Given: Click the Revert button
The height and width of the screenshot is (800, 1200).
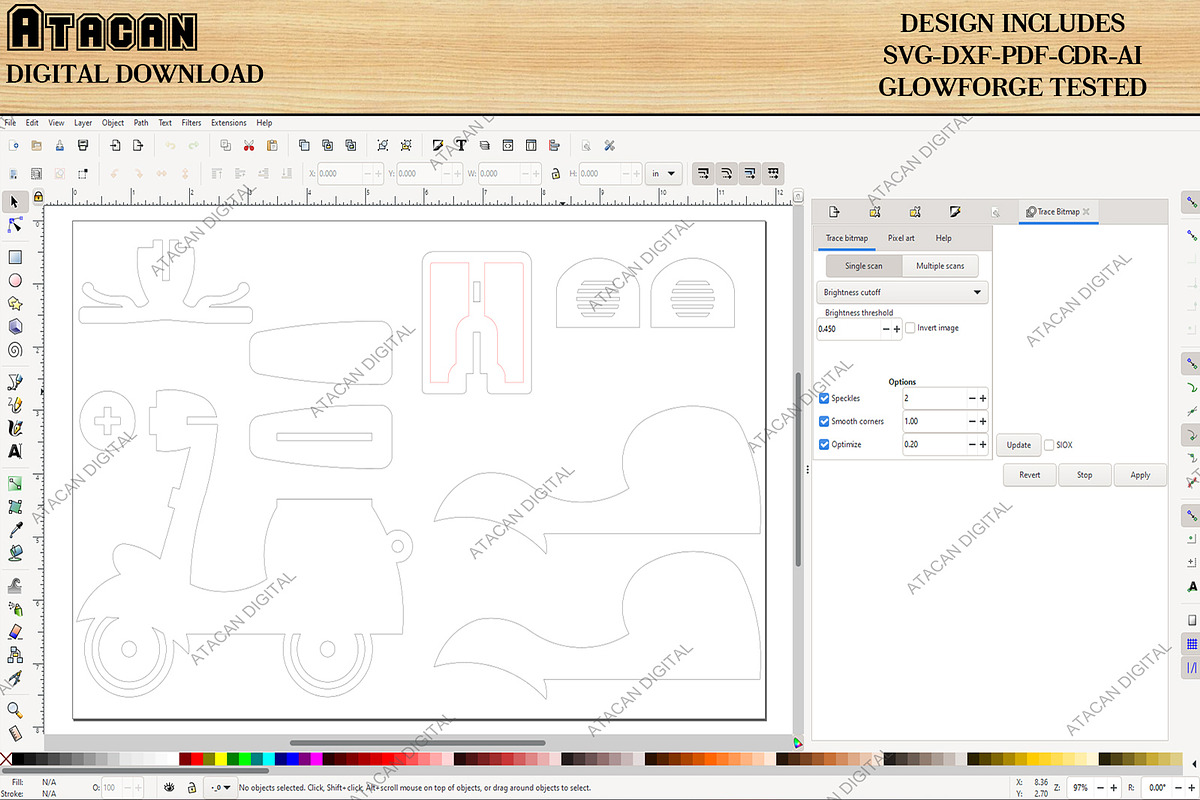Looking at the screenshot, I should click(1030, 475).
